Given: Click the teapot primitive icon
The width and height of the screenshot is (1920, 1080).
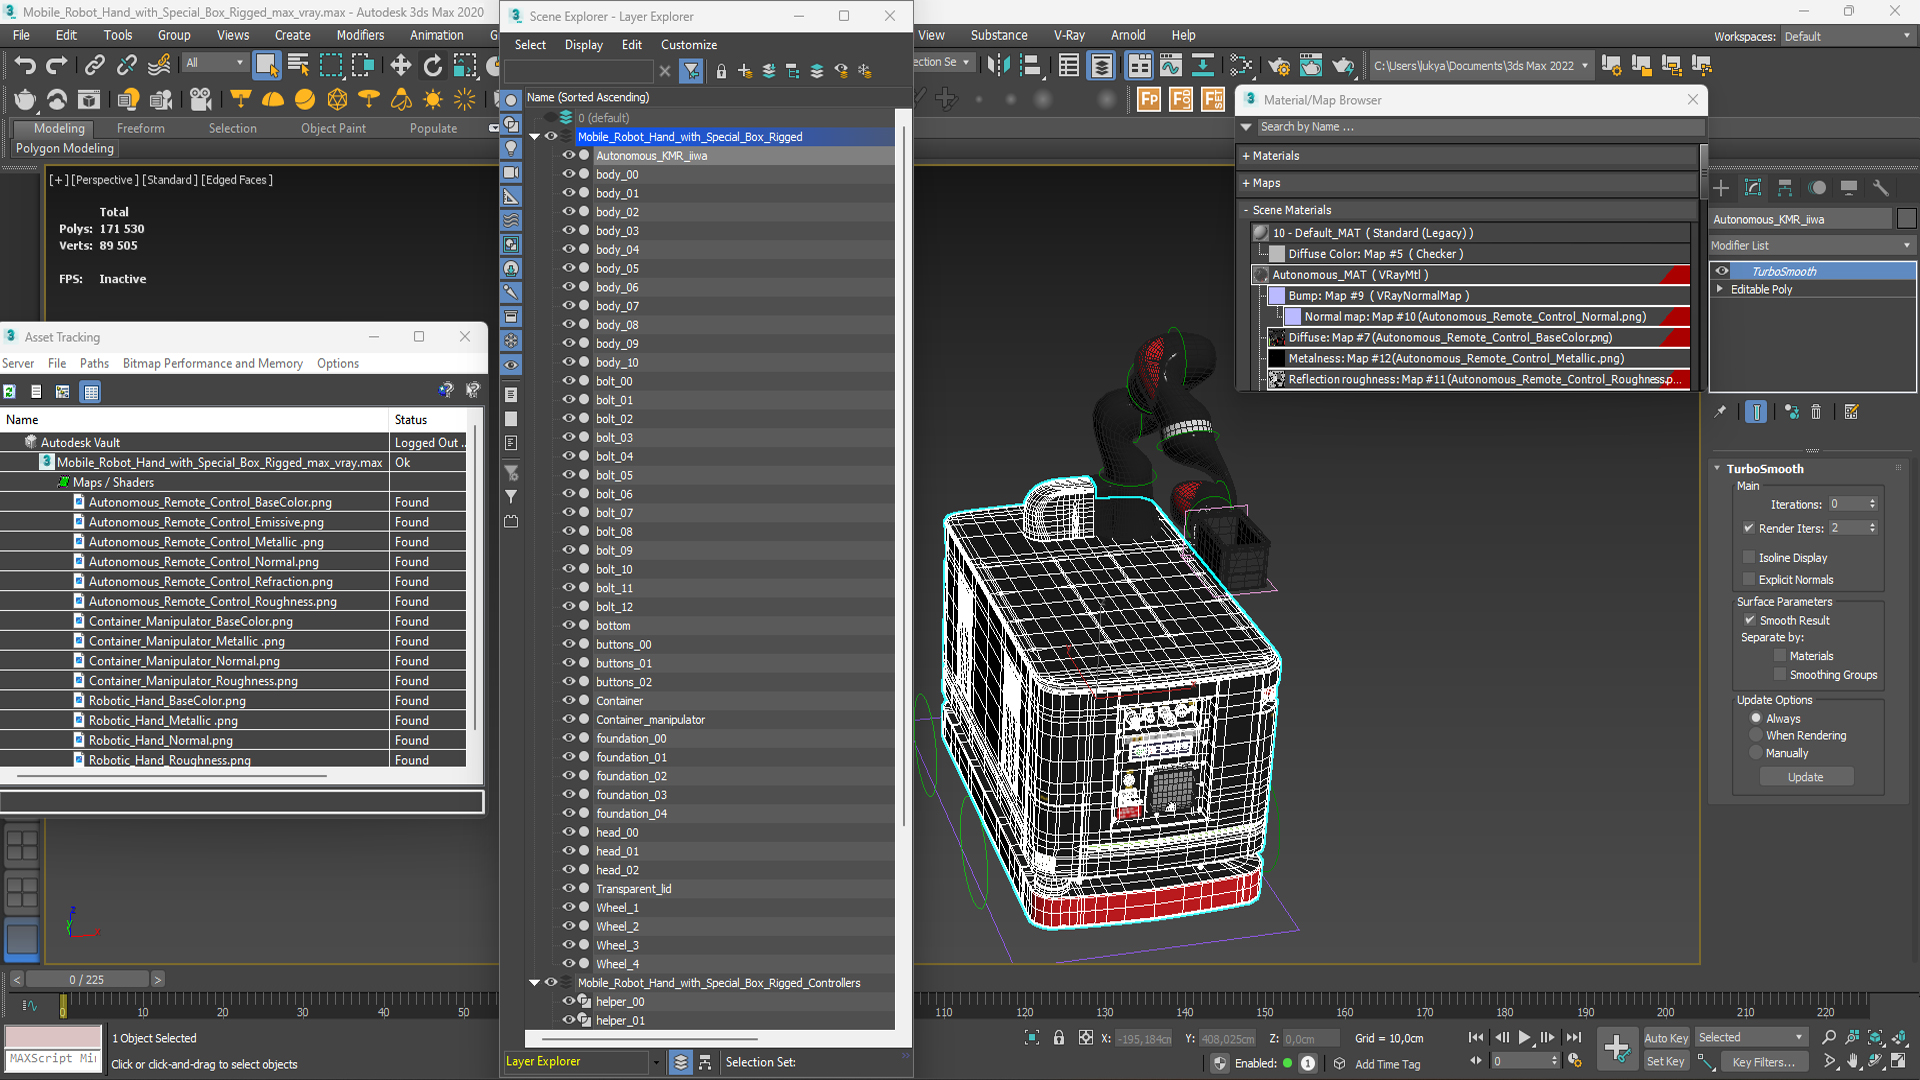Looking at the screenshot, I should pos(25,99).
